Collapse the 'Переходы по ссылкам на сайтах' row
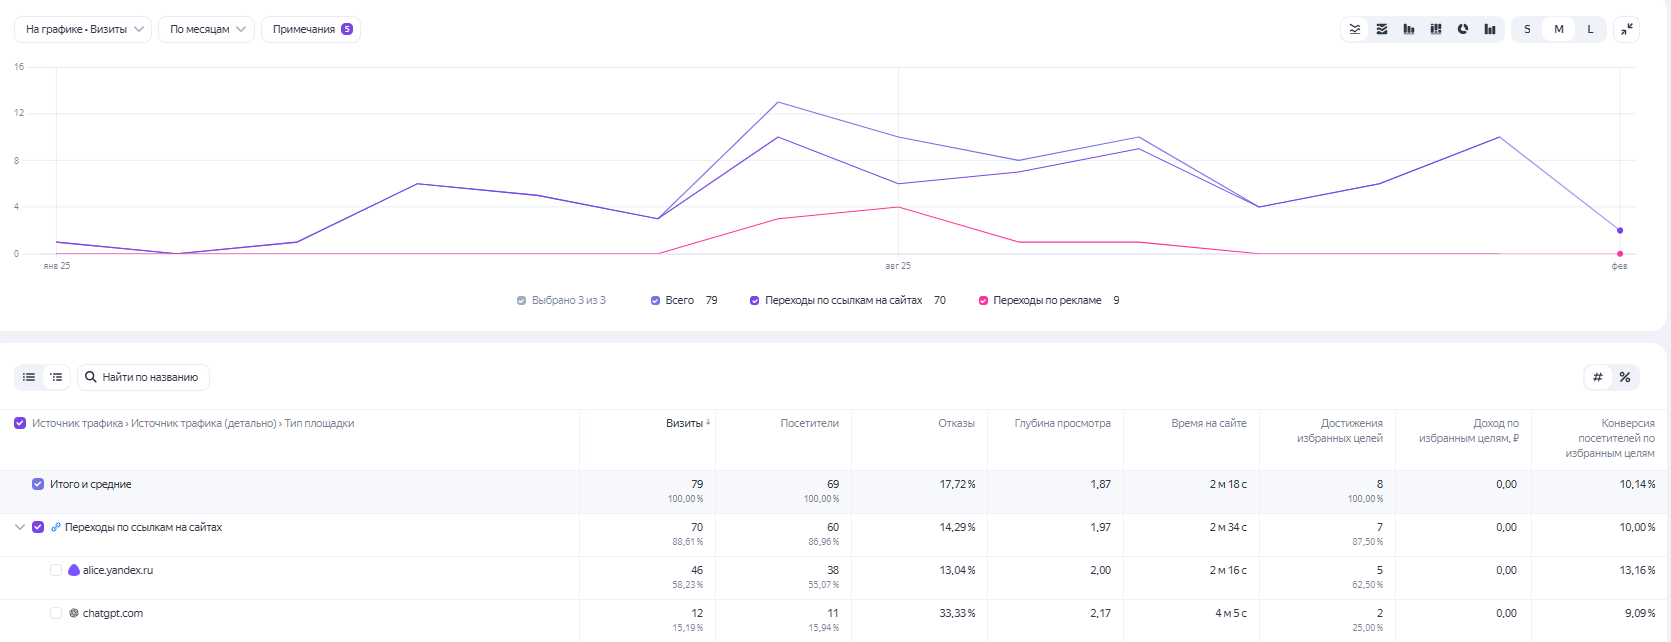The width and height of the screenshot is (1671, 642). pyautogui.click(x=19, y=527)
